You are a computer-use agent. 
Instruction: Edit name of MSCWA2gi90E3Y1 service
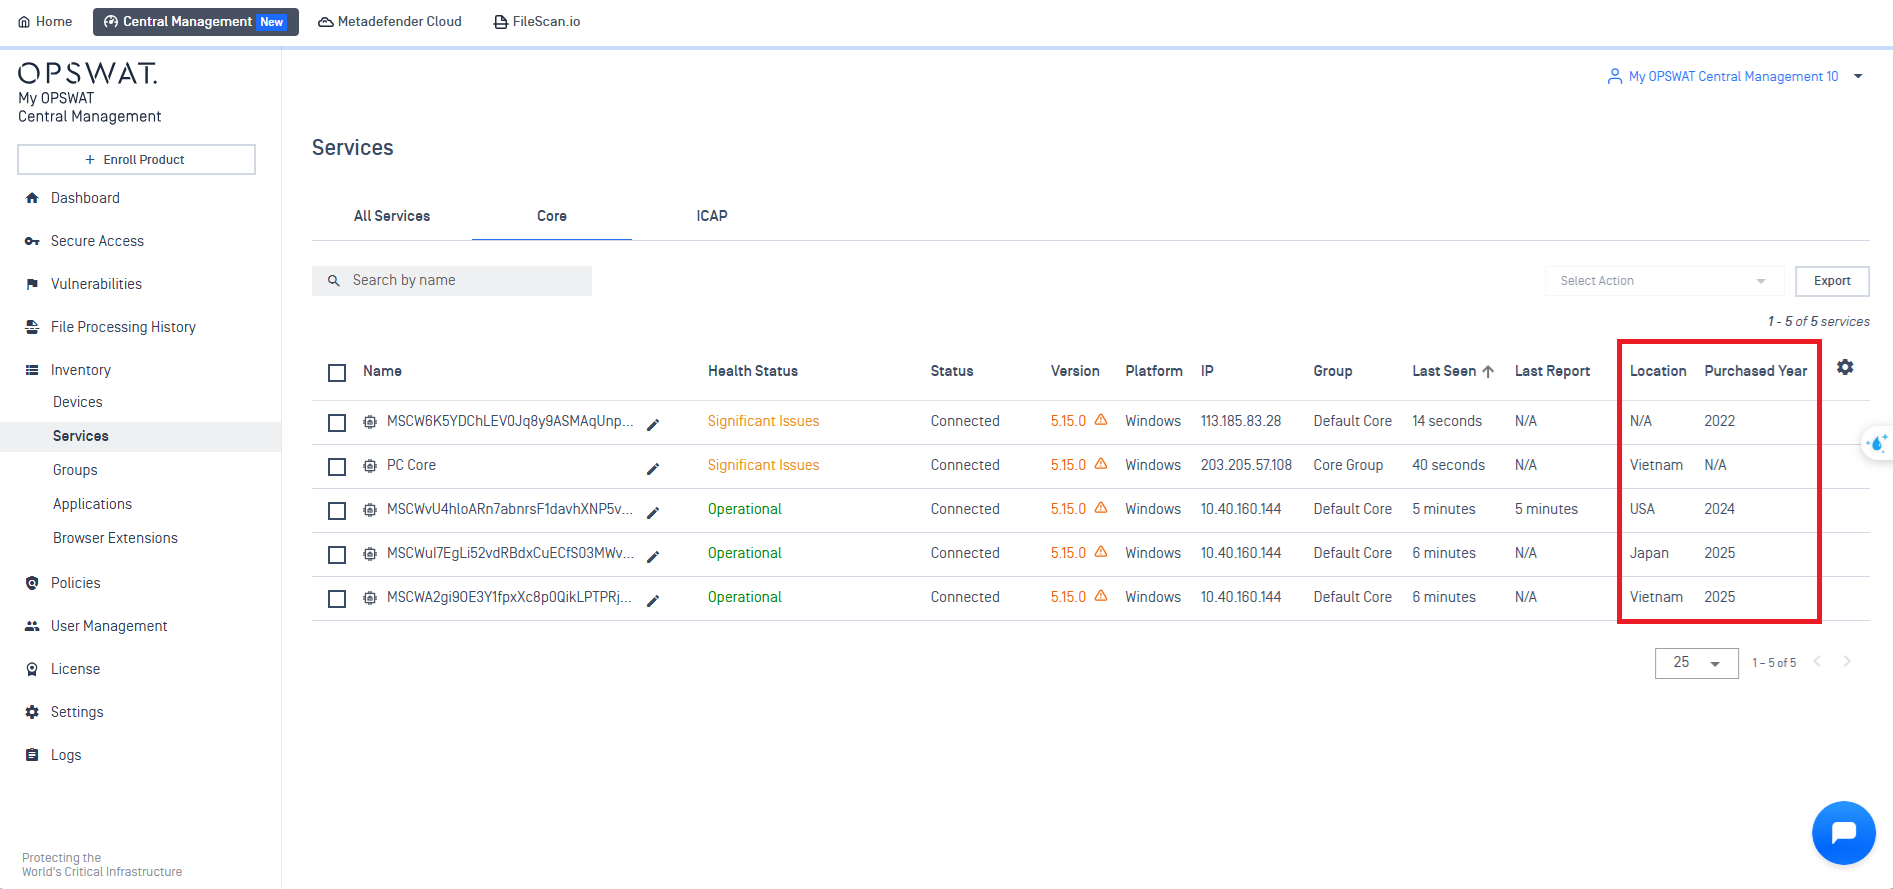pos(653,600)
